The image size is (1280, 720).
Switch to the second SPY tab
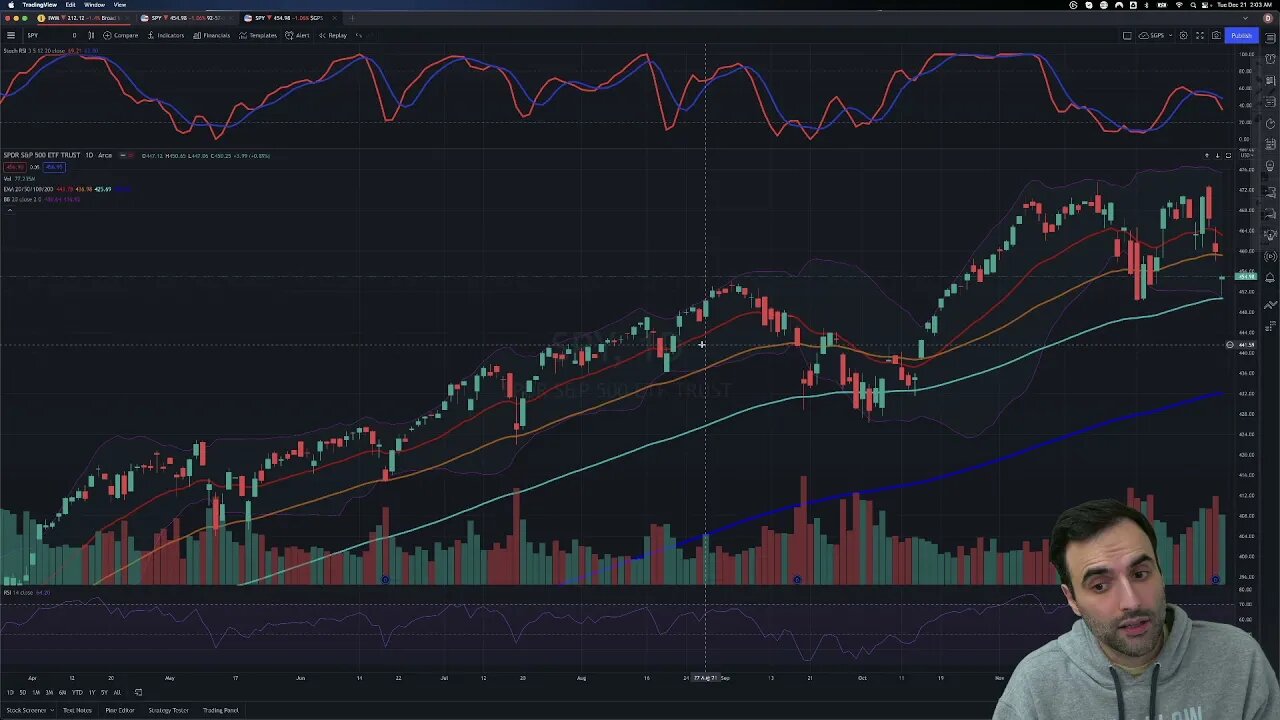coord(185,18)
